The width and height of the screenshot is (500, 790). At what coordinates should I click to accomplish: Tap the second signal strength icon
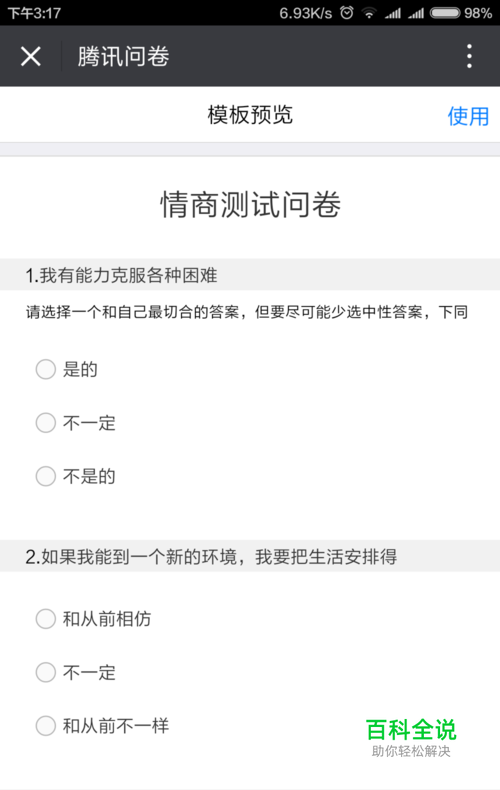tap(416, 13)
